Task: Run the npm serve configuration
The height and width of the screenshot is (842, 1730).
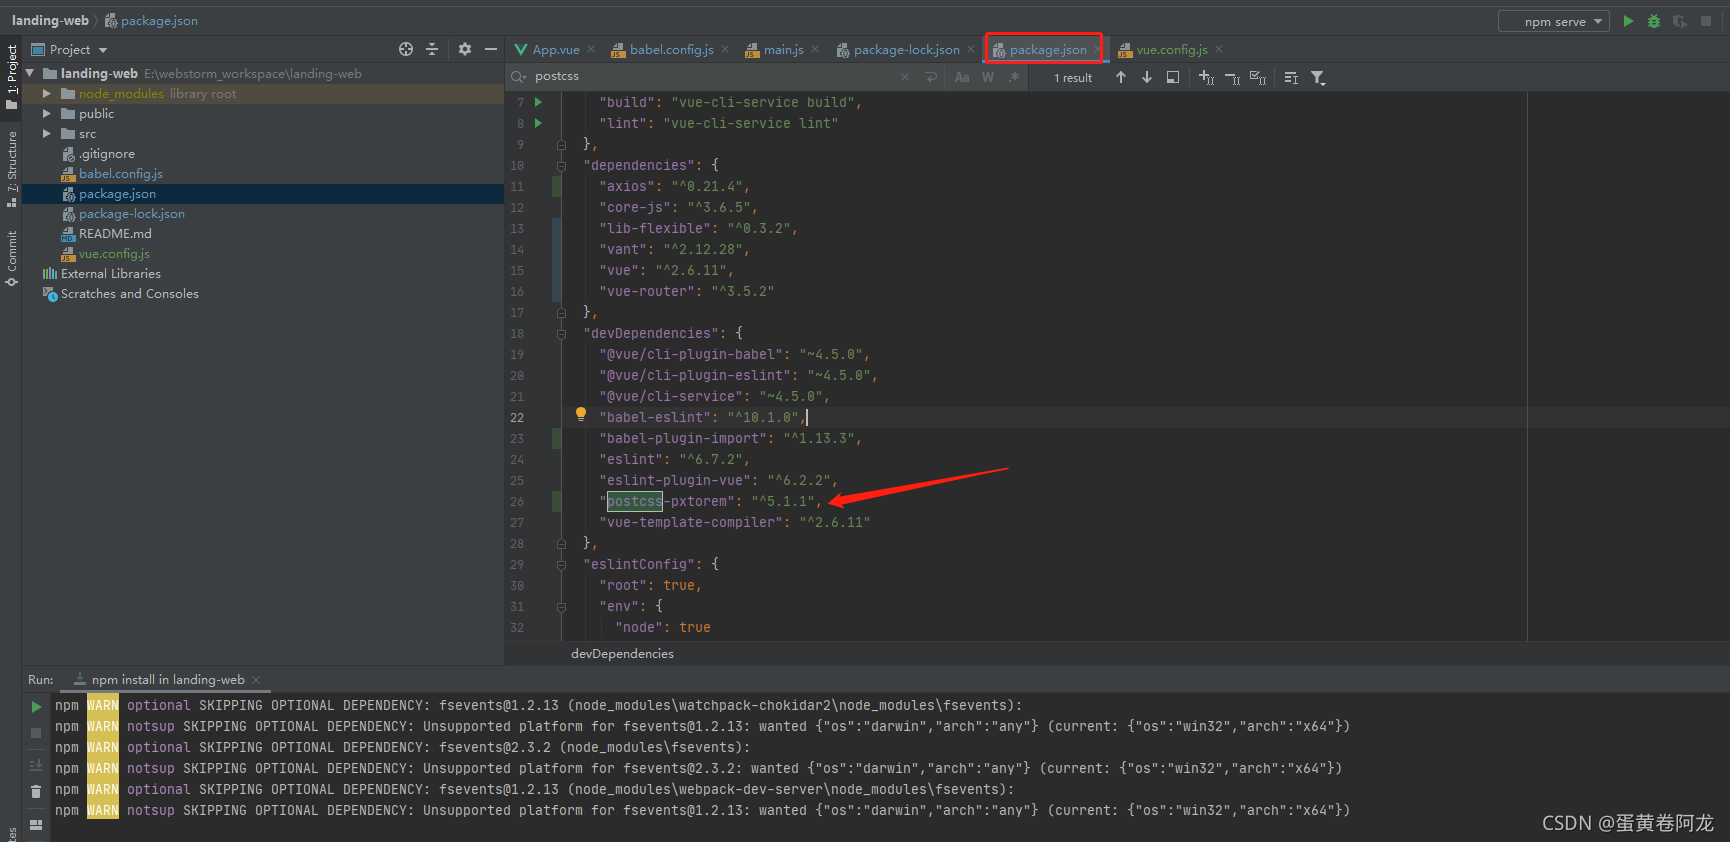Action: [1628, 21]
